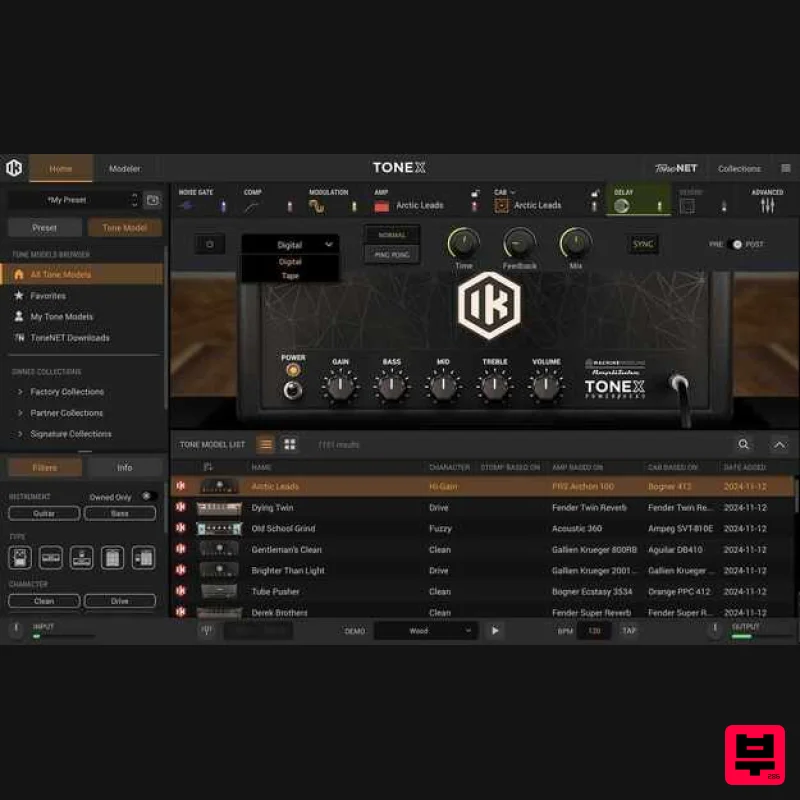Image resolution: width=800 pixels, height=800 pixels.
Task: Click the Bass instrument filter button
Action: [x=119, y=513]
